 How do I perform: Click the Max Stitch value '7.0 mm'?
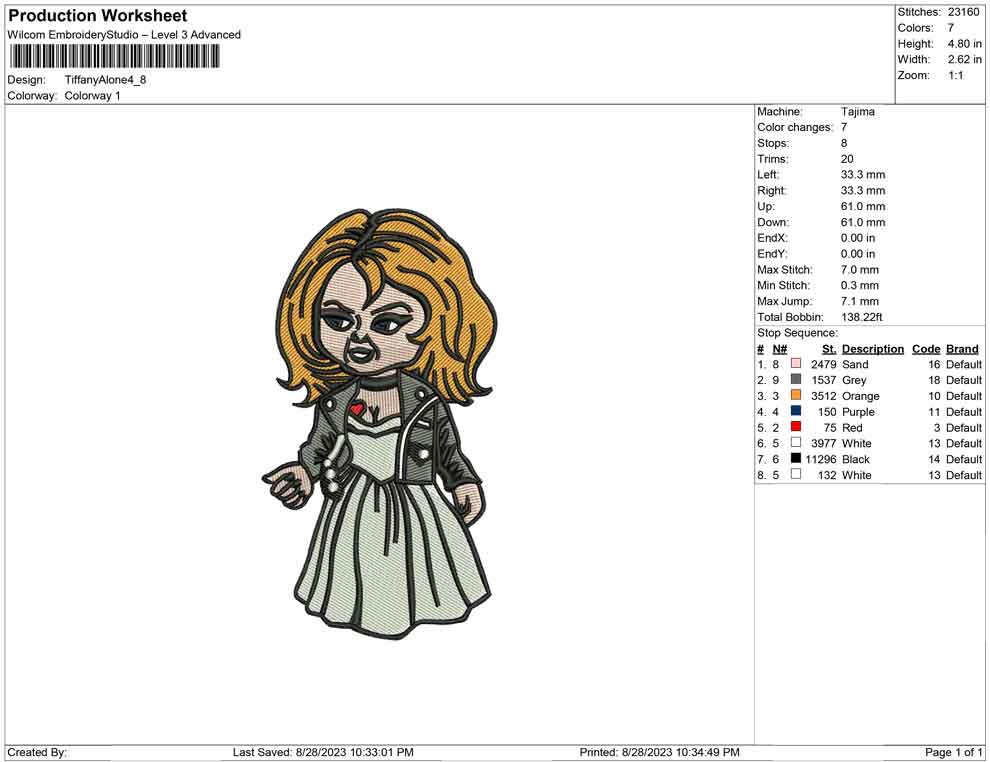point(860,270)
